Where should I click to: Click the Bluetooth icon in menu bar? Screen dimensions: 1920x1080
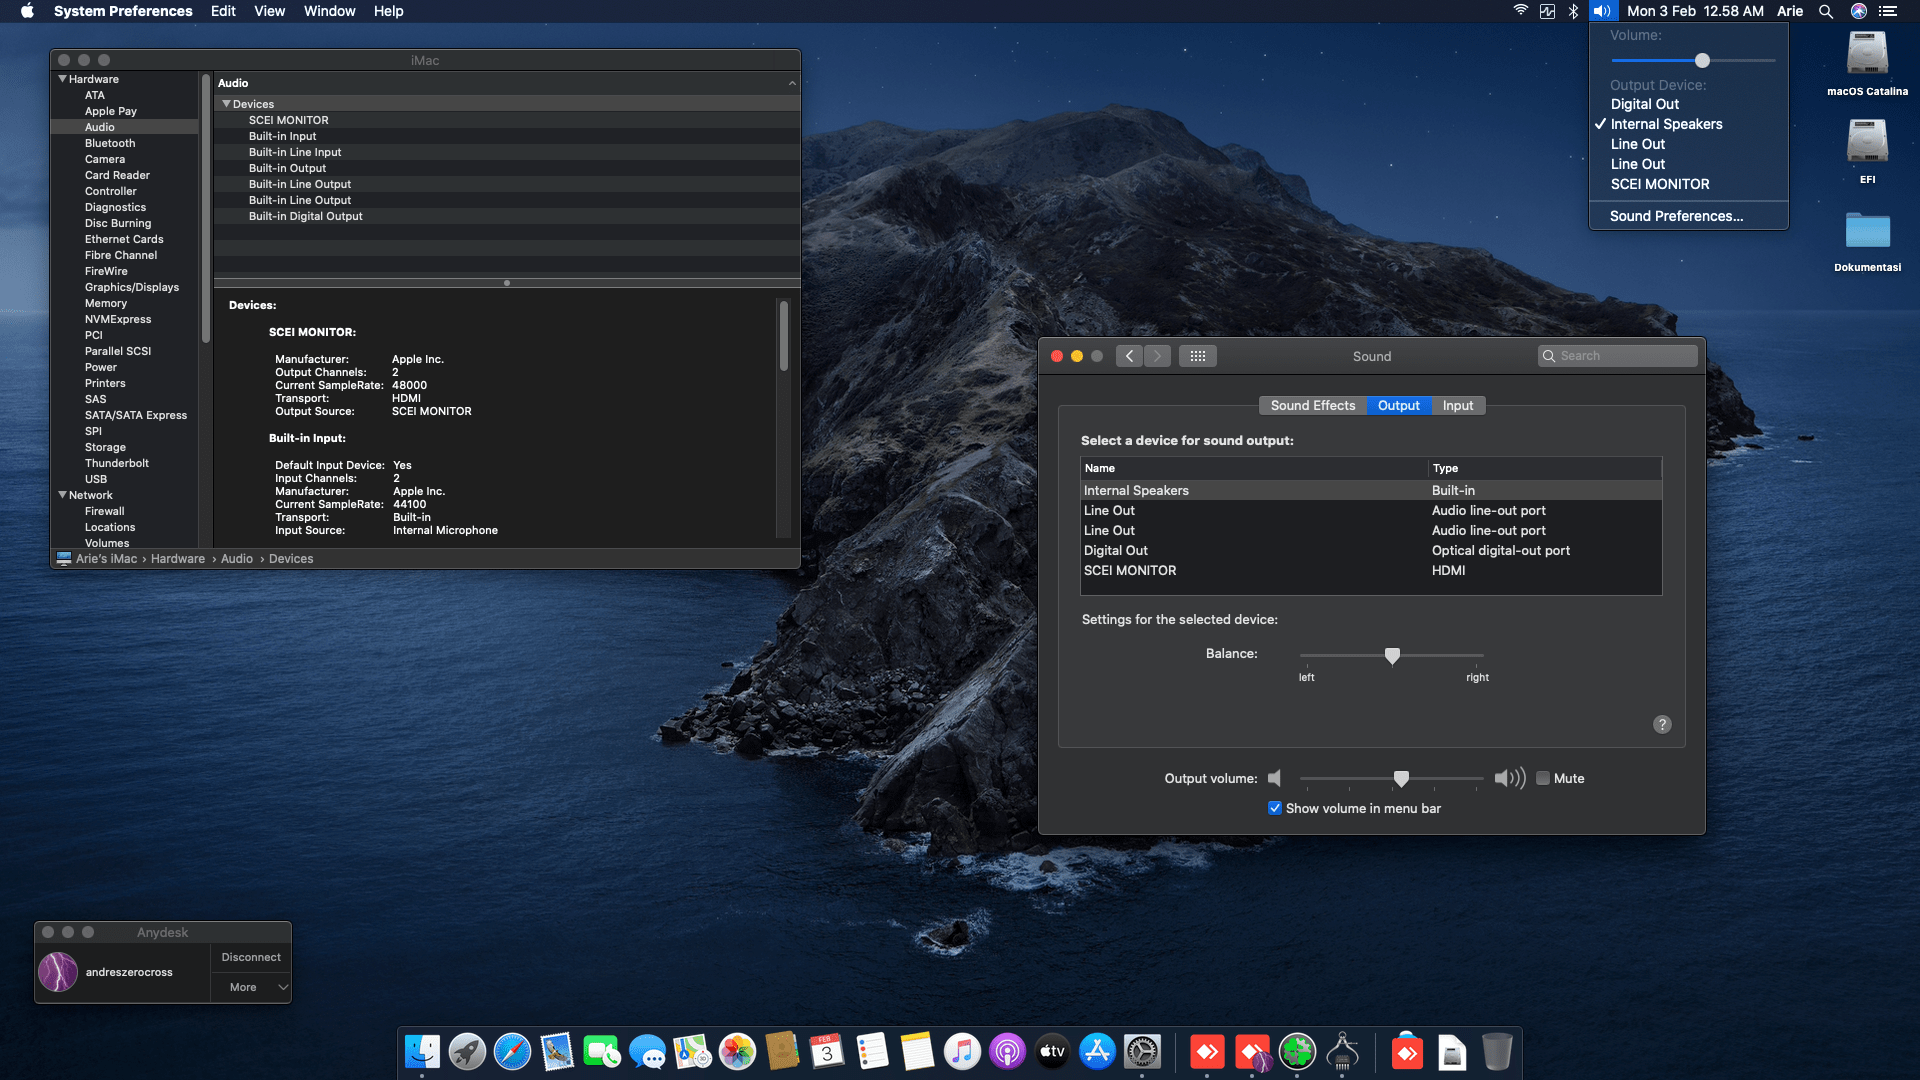tap(1573, 11)
